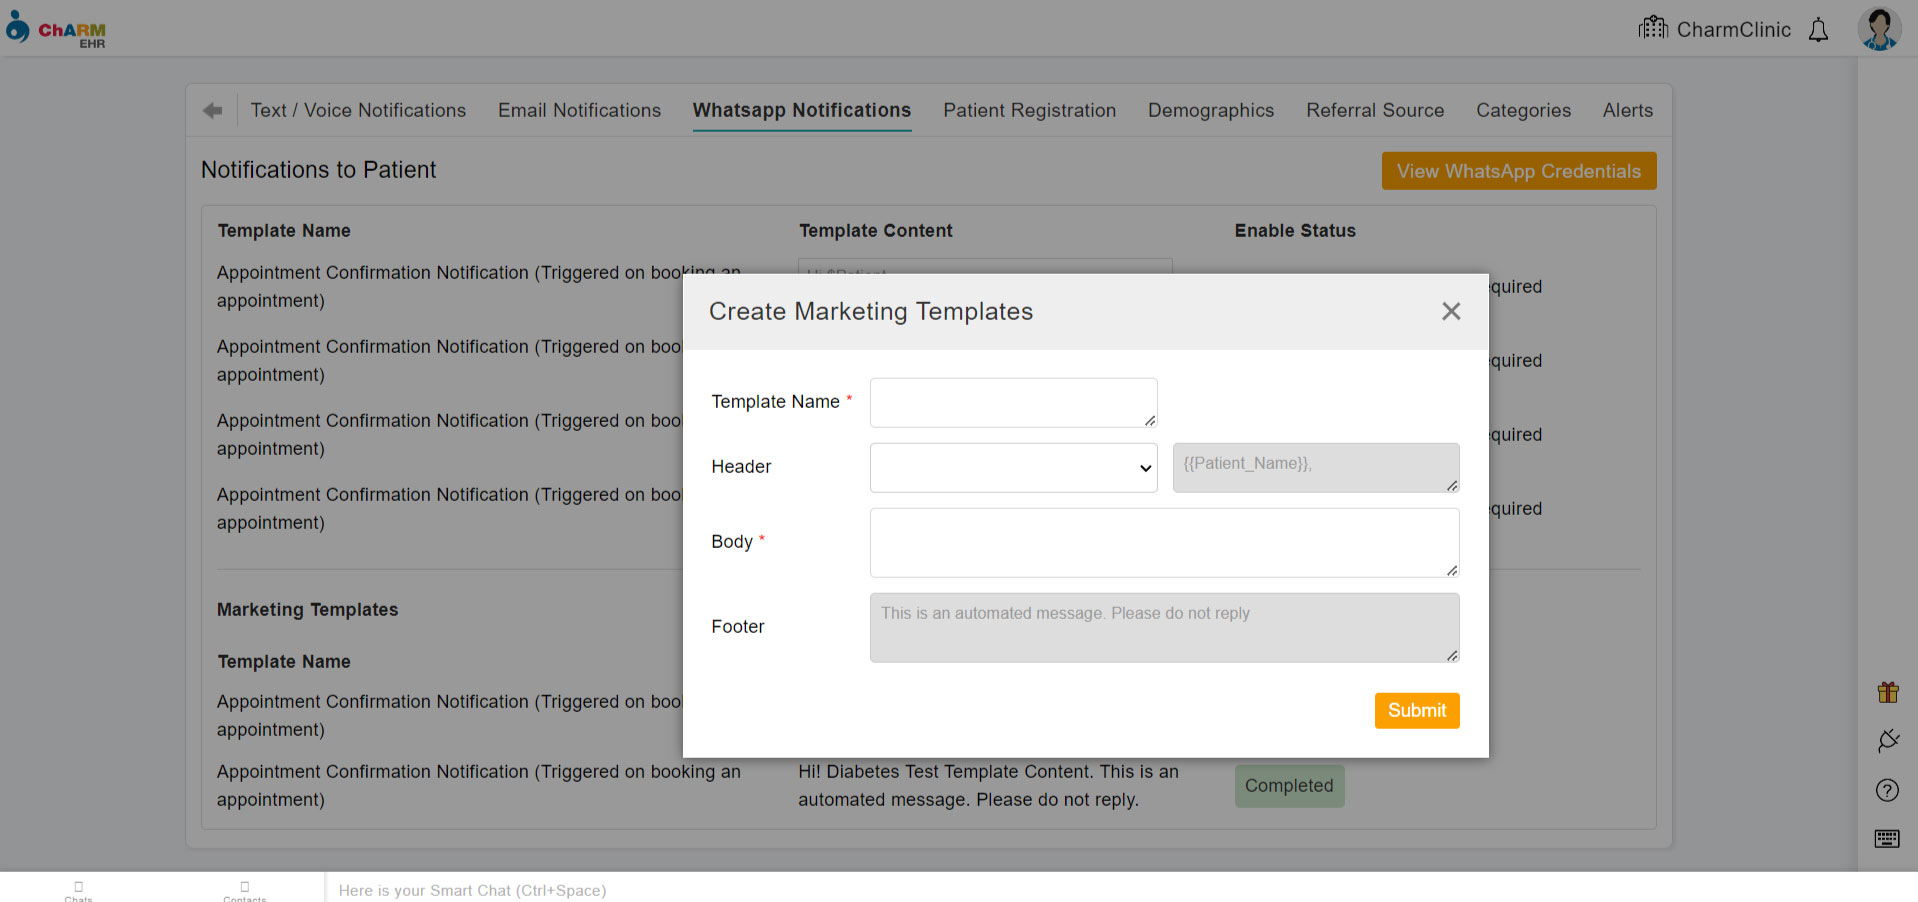Open the Chats panel at bottom left

tap(78, 890)
